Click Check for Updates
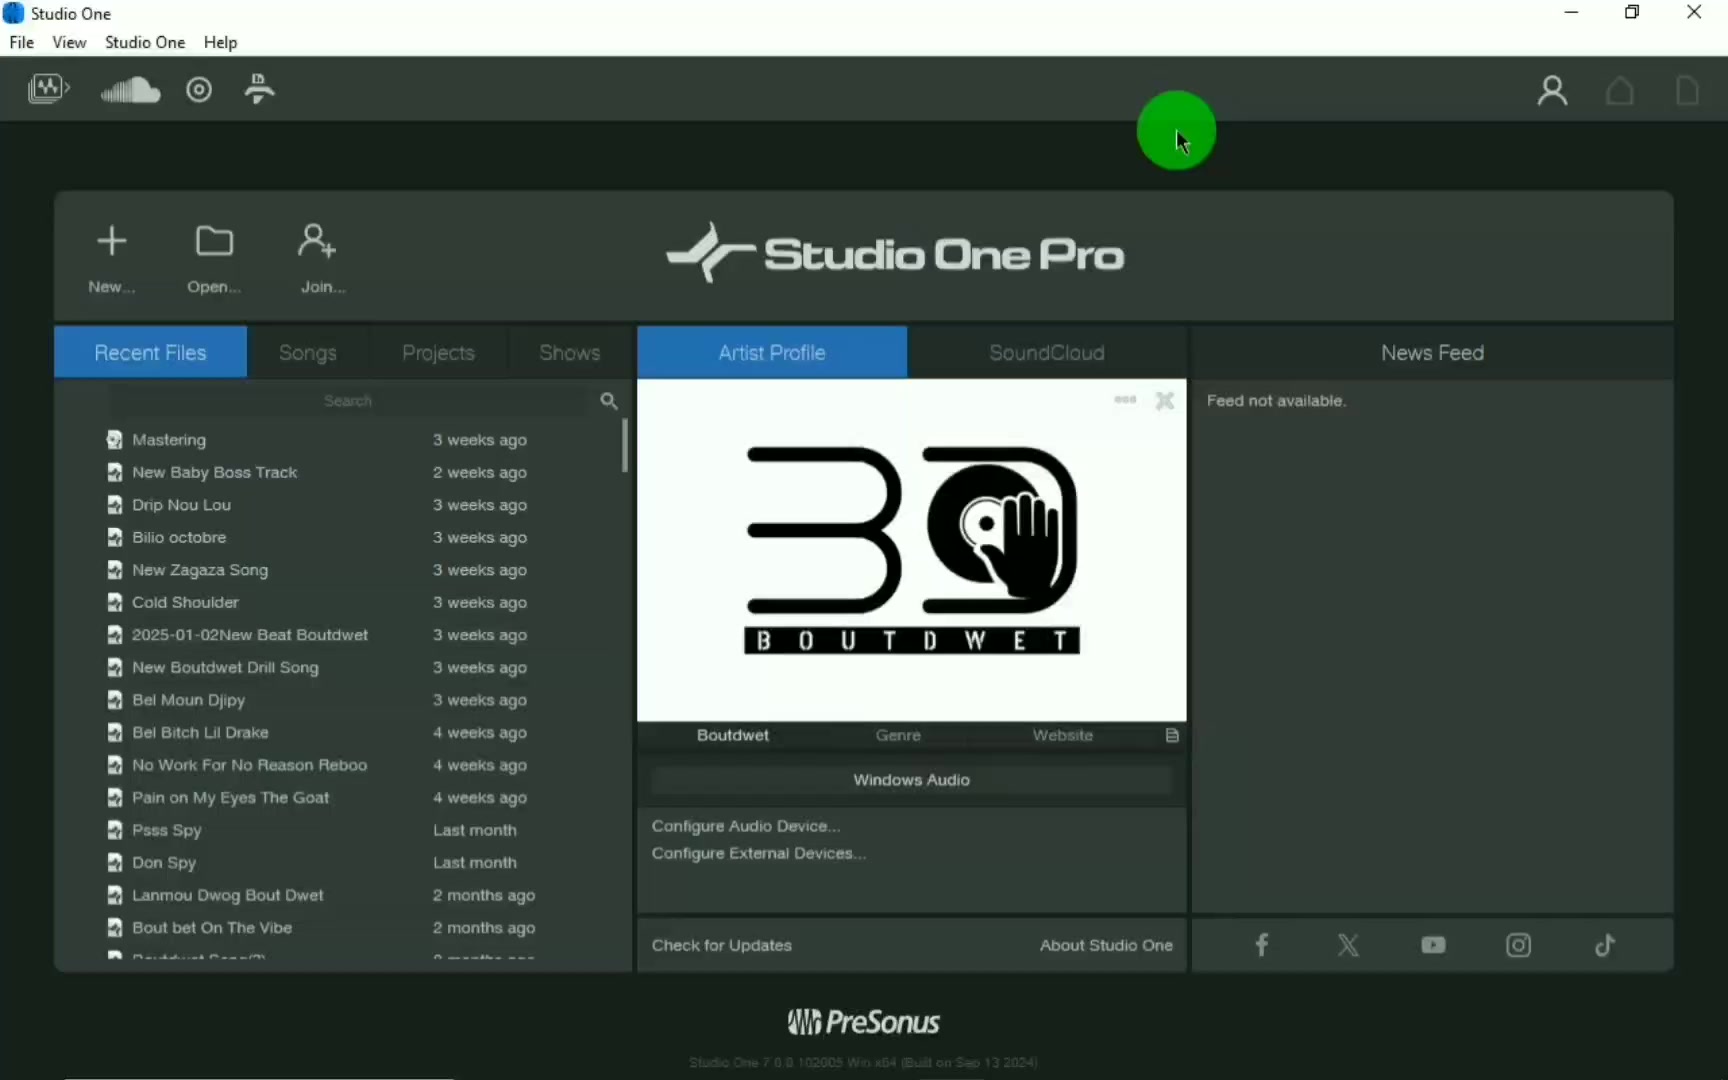This screenshot has width=1728, height=1080. coord(722,945)
